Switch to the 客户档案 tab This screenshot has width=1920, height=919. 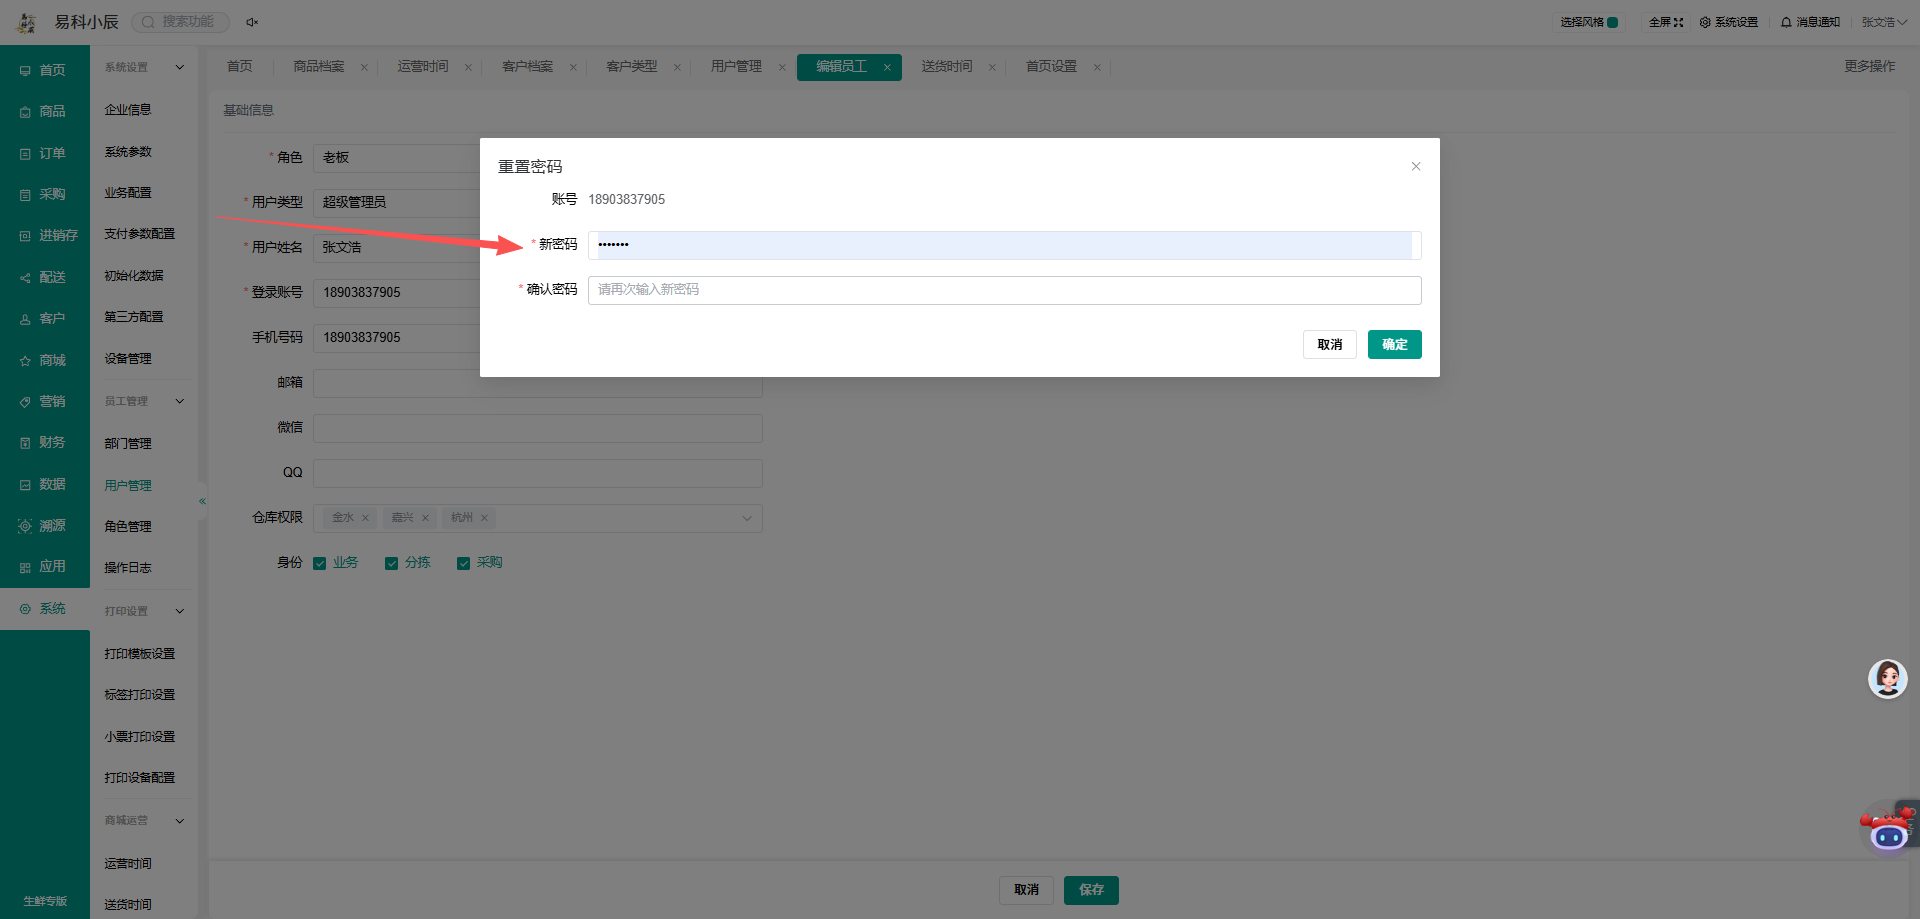(x=528, y=67)
